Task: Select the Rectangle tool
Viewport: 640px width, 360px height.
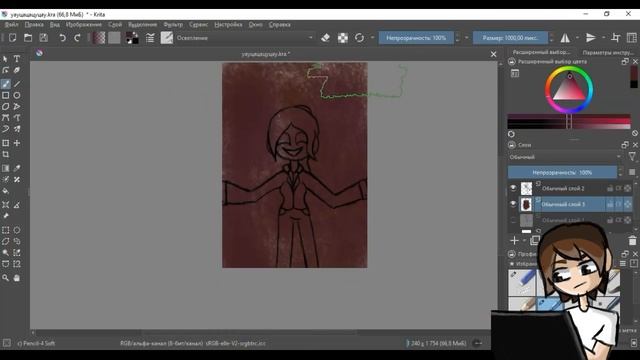Action: click(x=6, y=95)
